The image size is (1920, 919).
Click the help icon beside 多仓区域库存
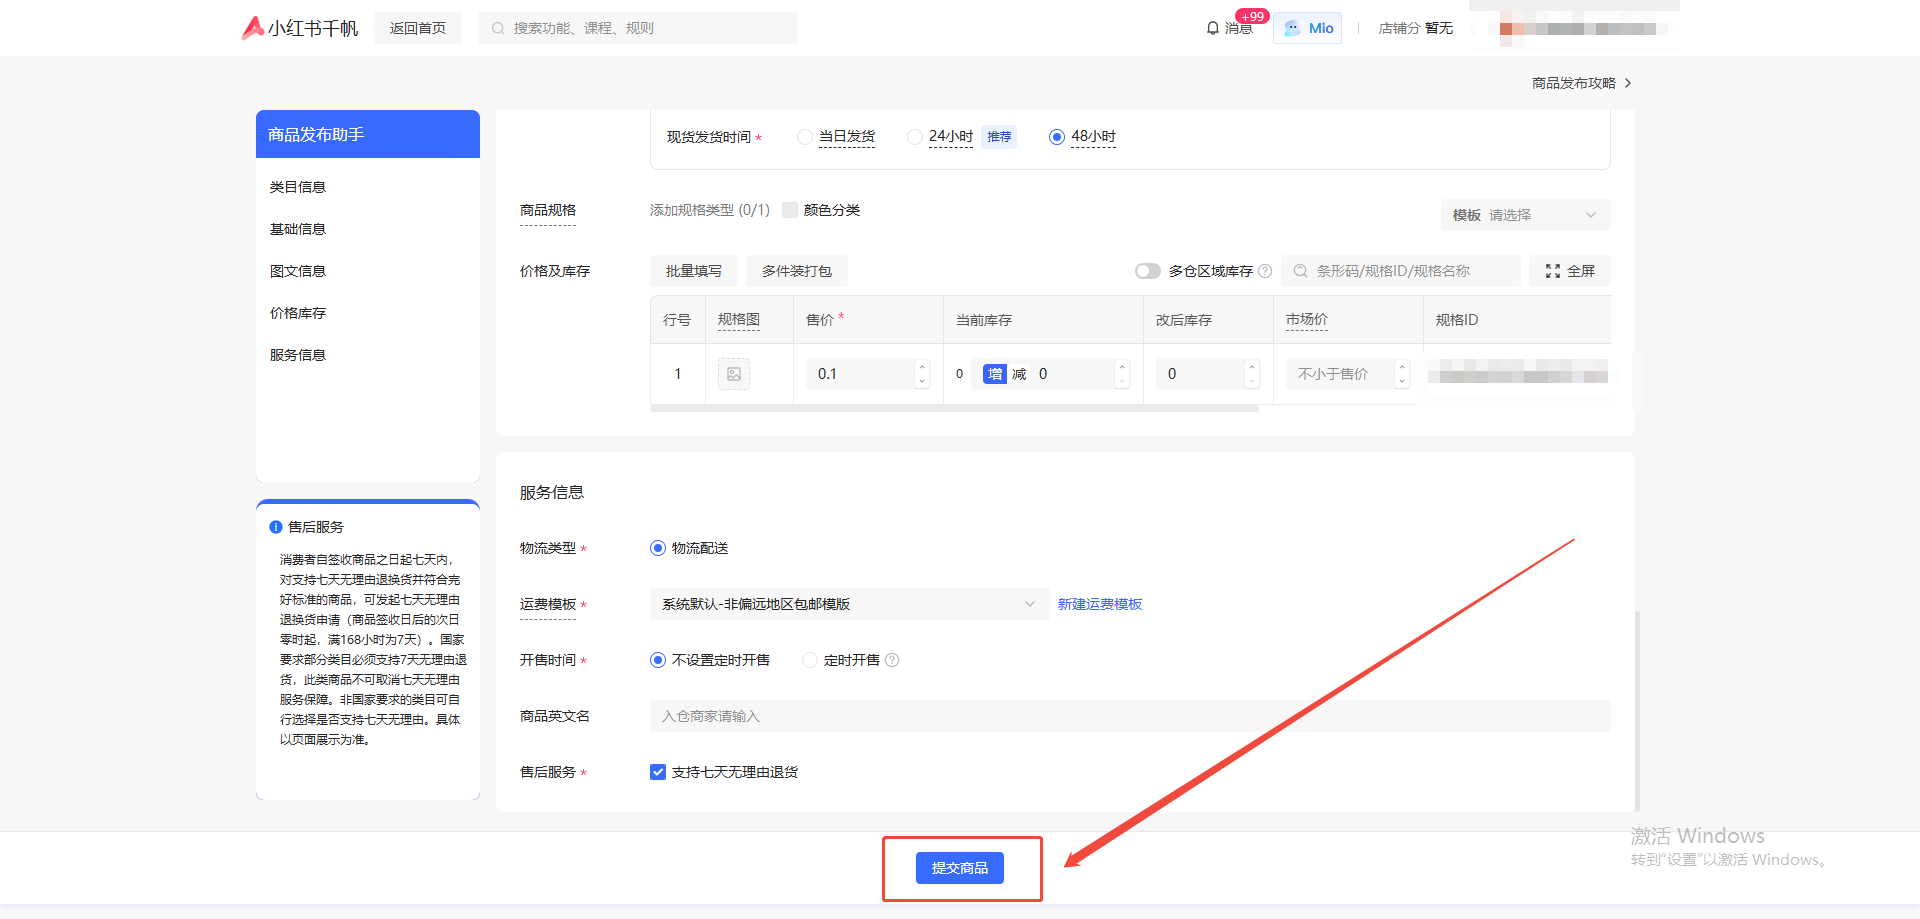(1265, 271)
